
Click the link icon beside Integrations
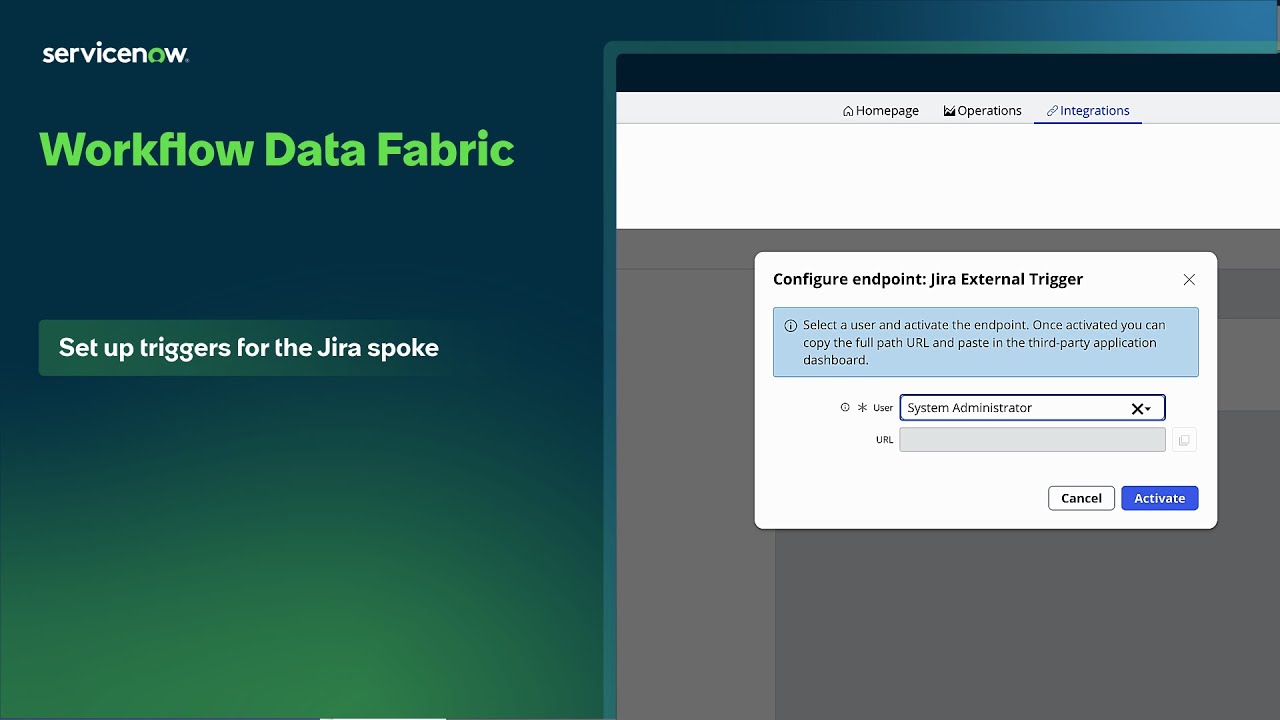click(1051, 110)
